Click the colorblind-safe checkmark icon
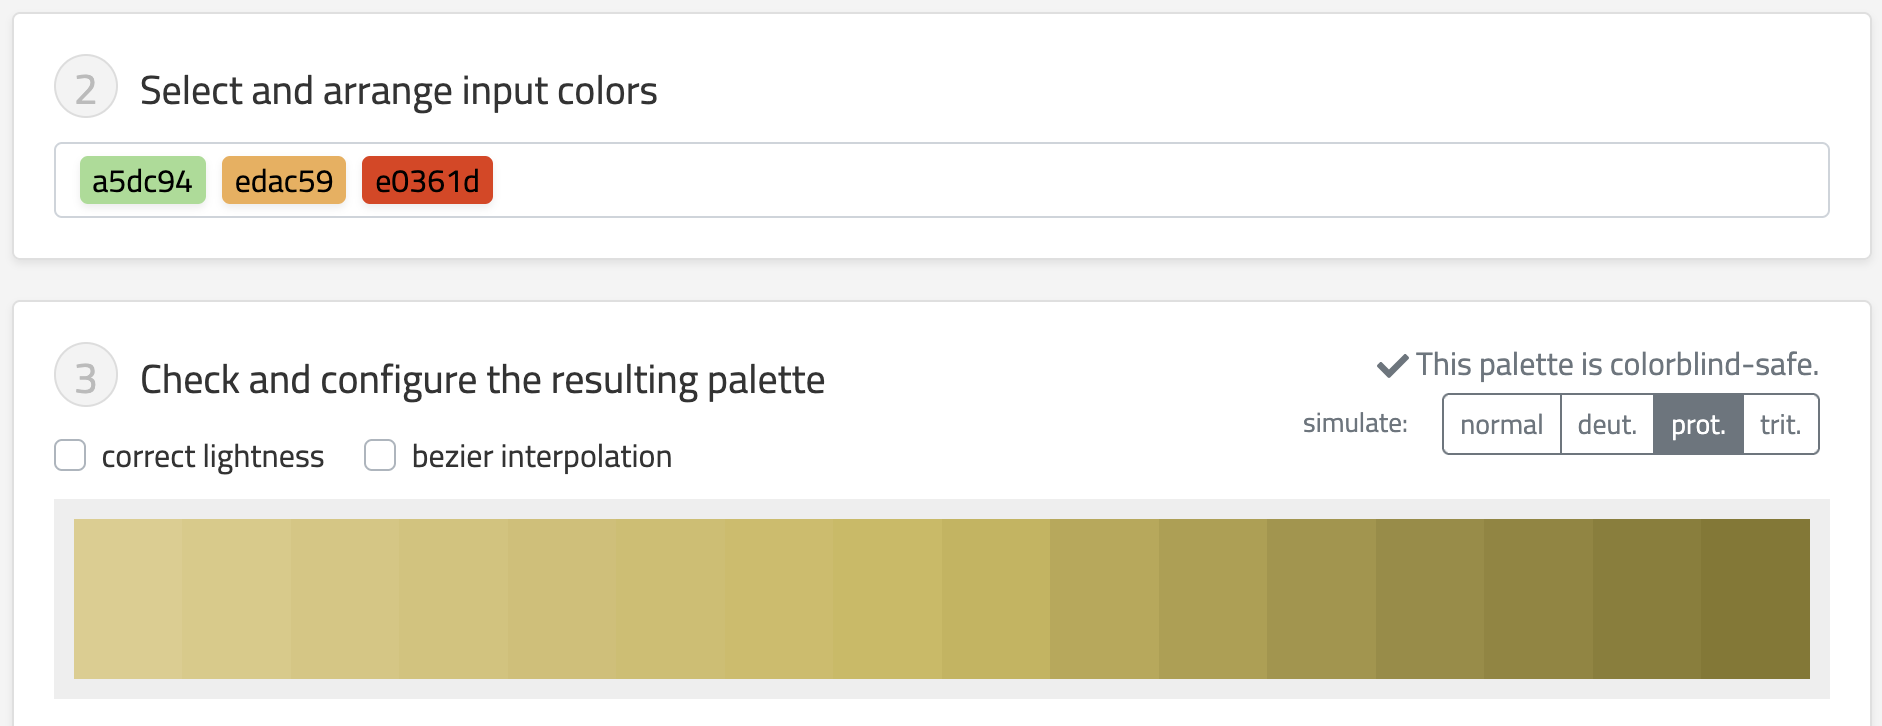1882x726 pixels. (x=1392, y=366)
